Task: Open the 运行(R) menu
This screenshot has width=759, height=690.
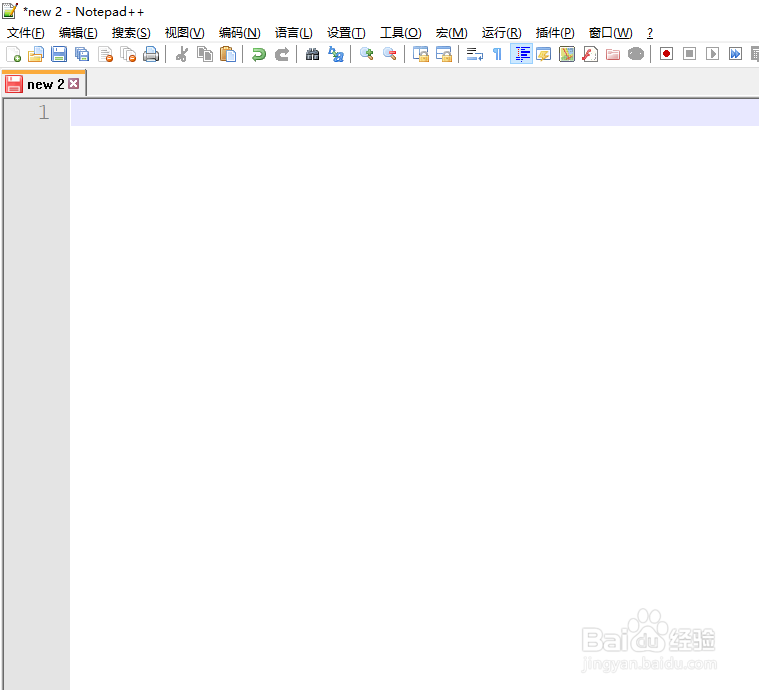Action: coord(501,32)
